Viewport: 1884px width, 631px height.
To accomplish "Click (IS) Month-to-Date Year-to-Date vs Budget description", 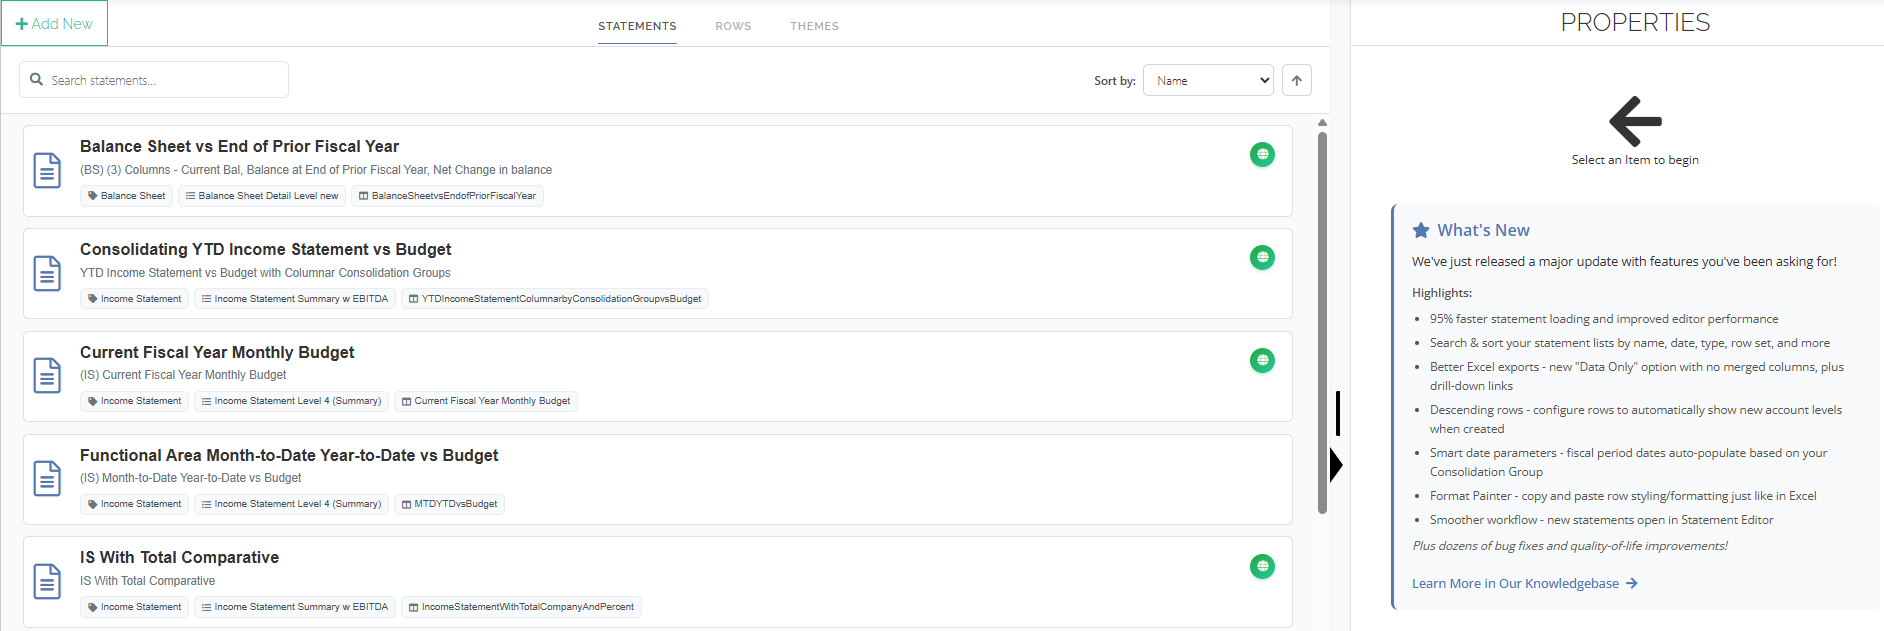I will 190,478.
